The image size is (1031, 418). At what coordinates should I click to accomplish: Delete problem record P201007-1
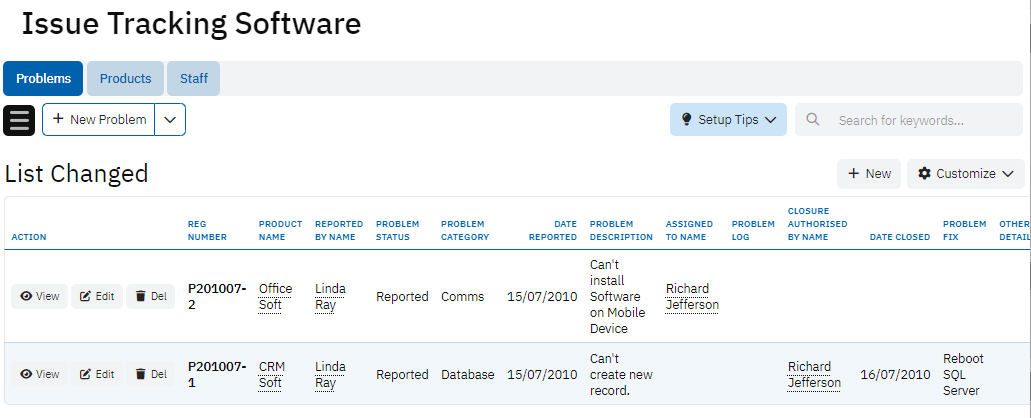(151, 374)
